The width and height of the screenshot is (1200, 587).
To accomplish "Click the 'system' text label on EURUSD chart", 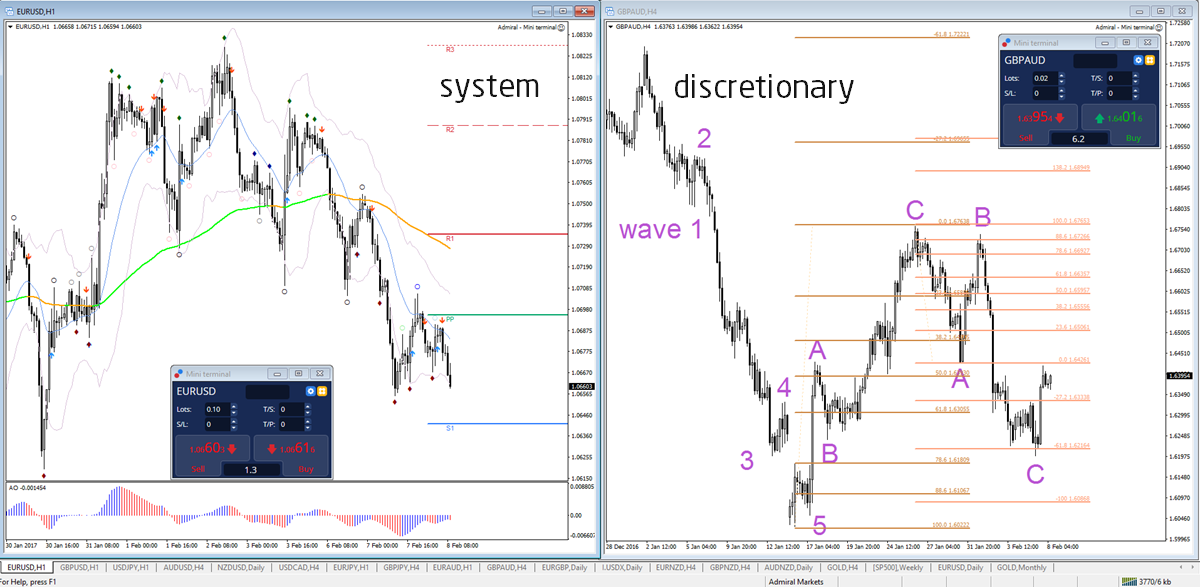I will pos(489,87).
